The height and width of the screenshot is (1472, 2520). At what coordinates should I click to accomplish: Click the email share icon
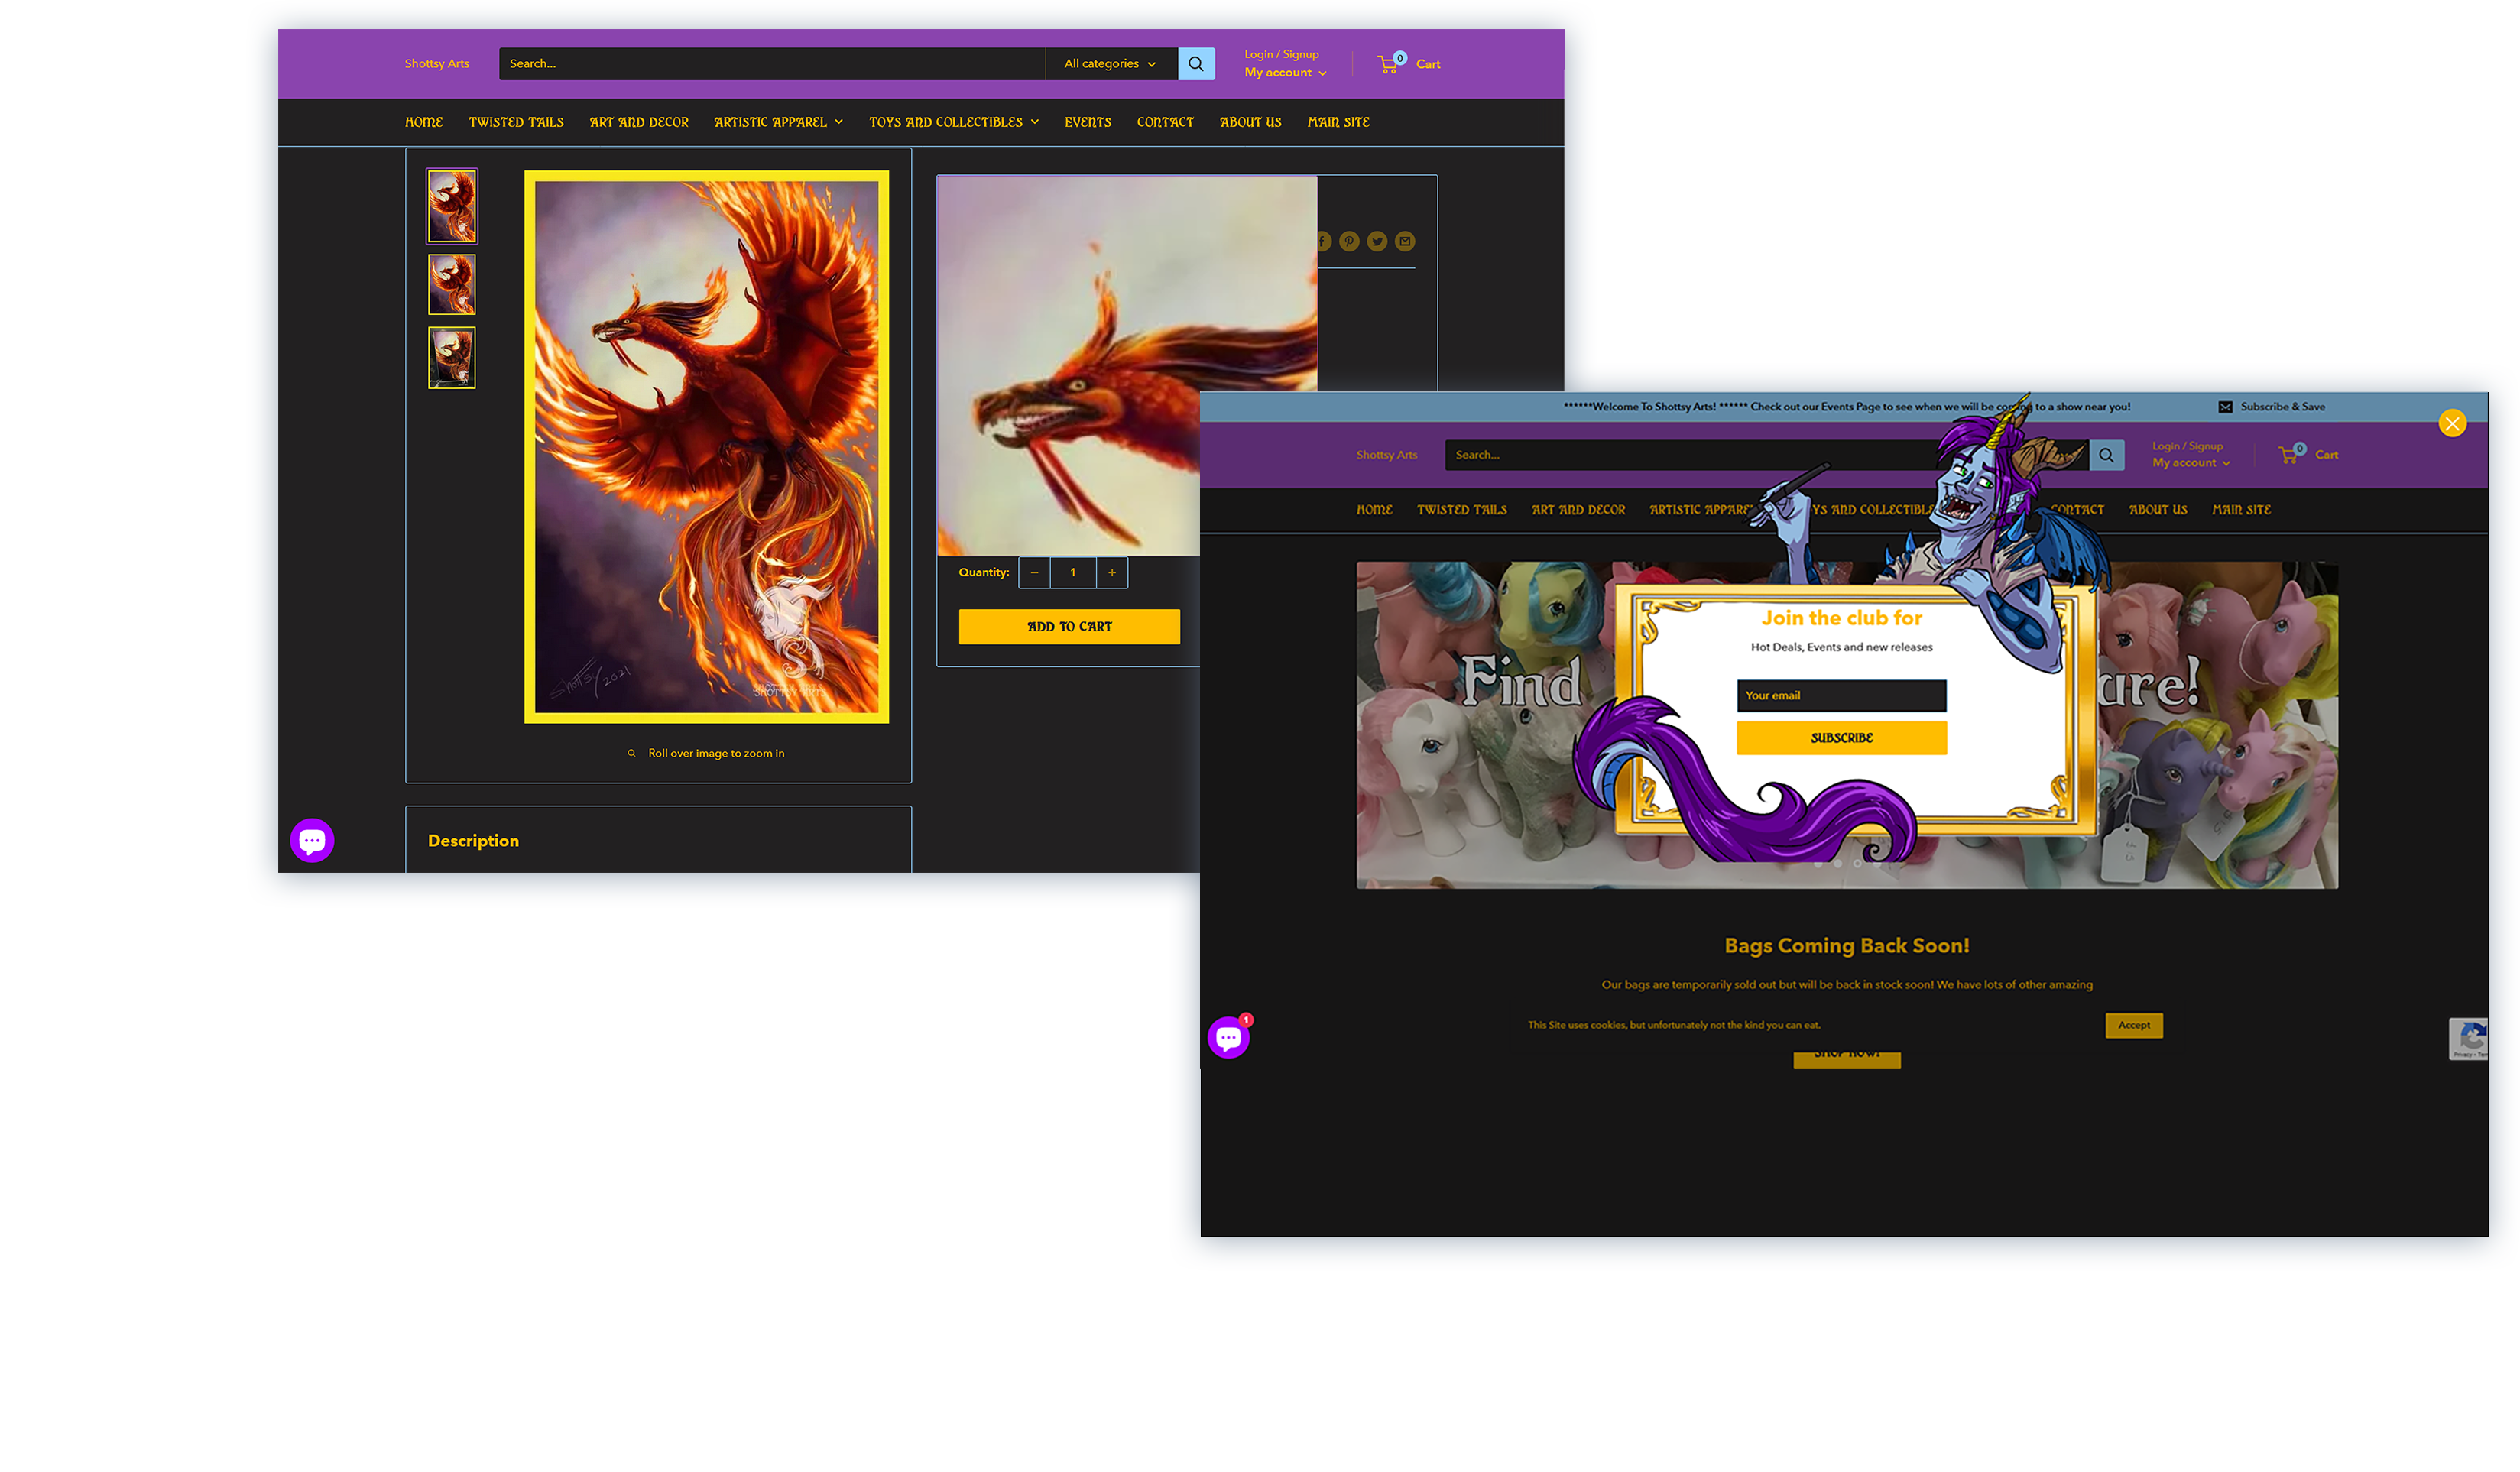[1404, 241]
